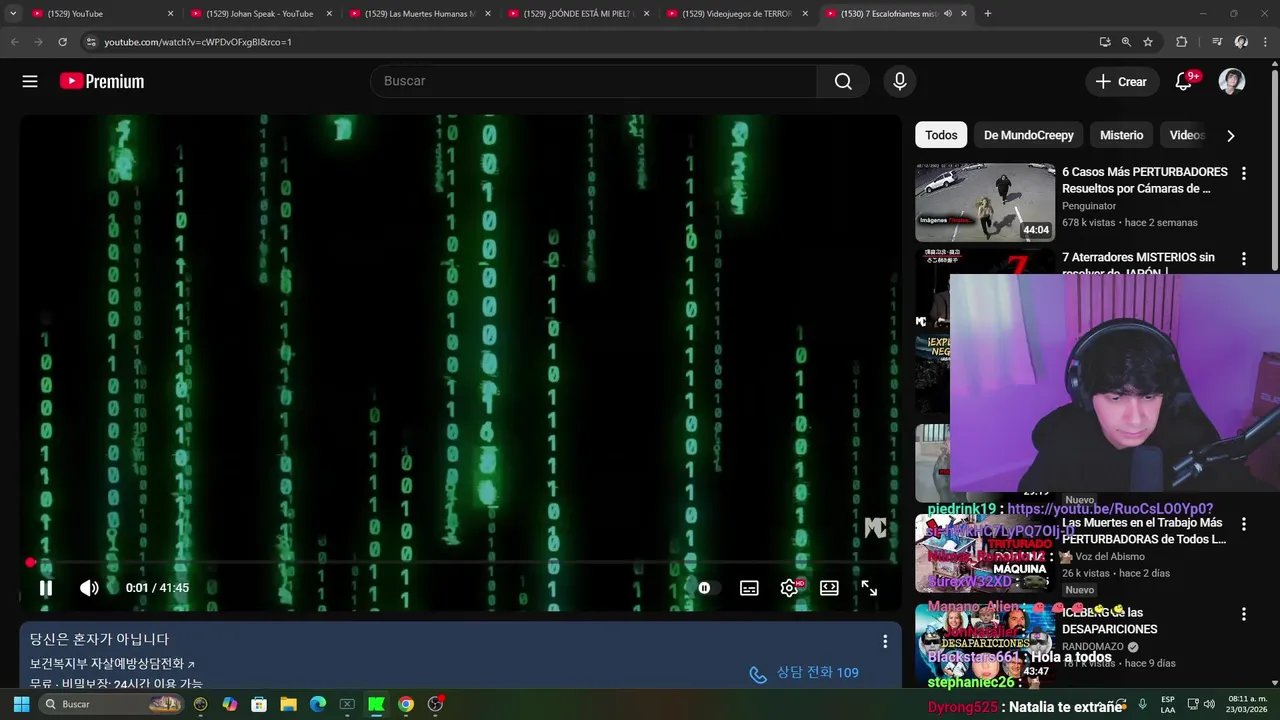
Task: Open the Penguinator channel name
Action: coord(1089,206)
